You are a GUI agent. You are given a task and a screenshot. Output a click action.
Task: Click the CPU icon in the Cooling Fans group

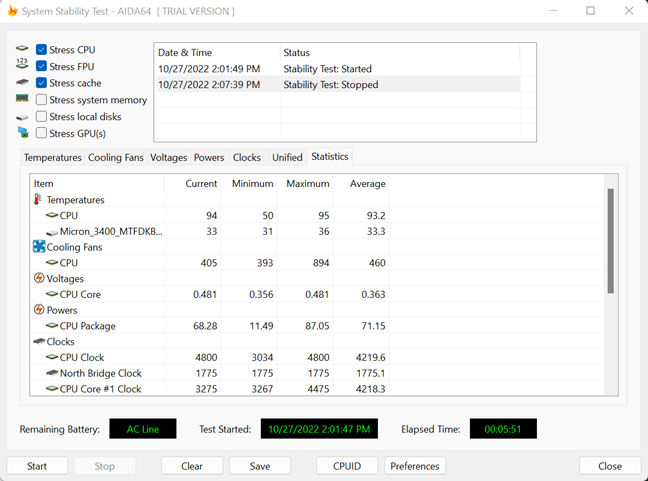tap(52, 262)
